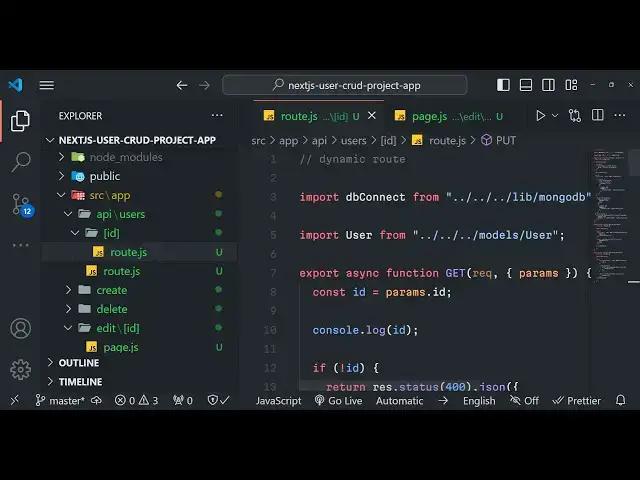The width and height of the screenshot is (640, 480).
Task: Collapse the NEXTJS-USER-CRUD-PROJECT-APP root folder
Action: tap(50, 140)
